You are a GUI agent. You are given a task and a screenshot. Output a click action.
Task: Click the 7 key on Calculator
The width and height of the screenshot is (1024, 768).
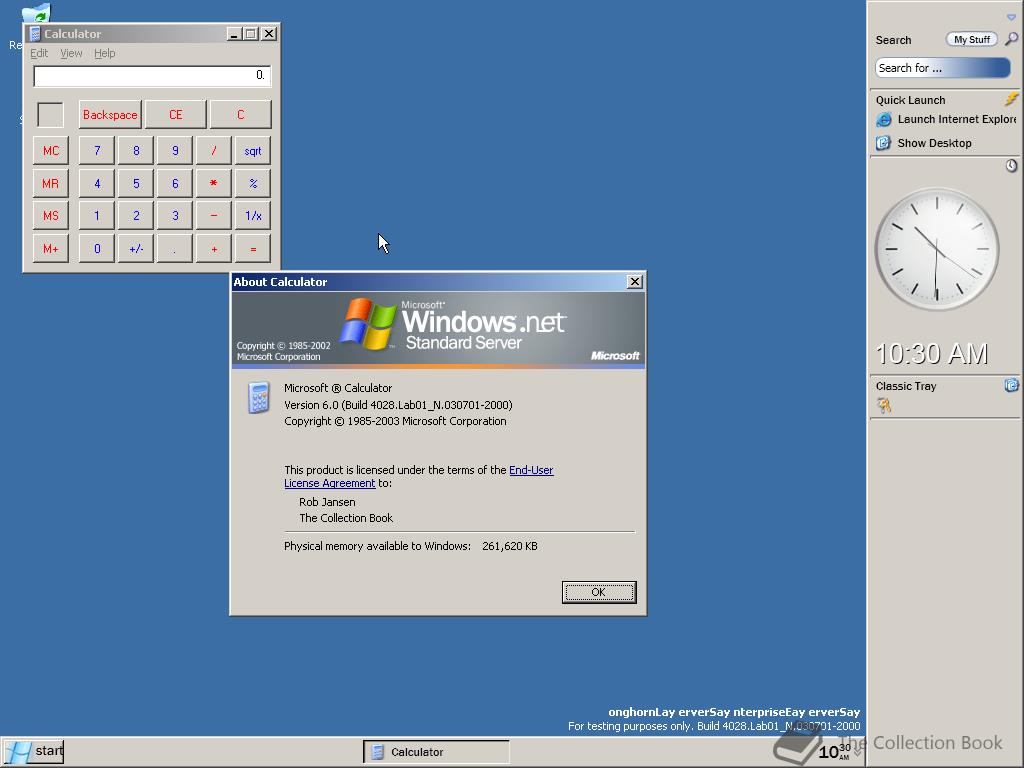(x=97, y=151)
